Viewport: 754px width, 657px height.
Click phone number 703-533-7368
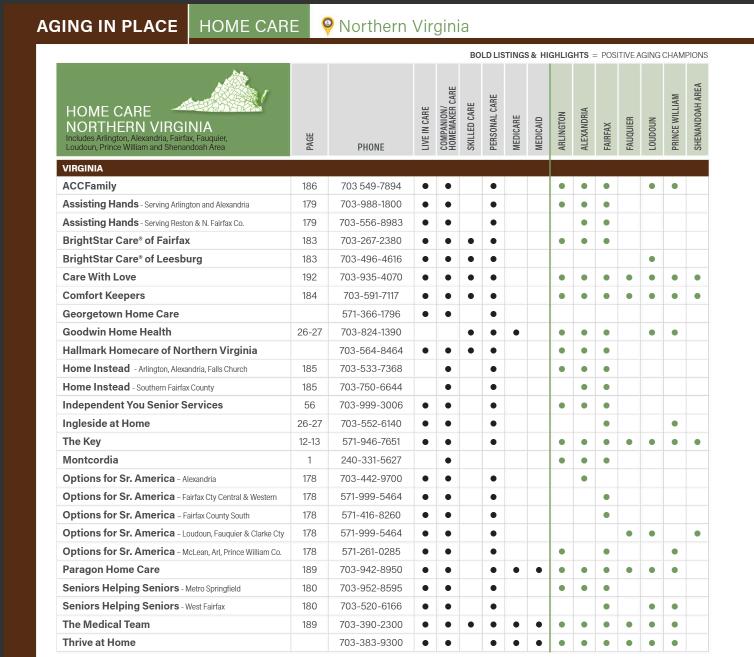point(371,369)
